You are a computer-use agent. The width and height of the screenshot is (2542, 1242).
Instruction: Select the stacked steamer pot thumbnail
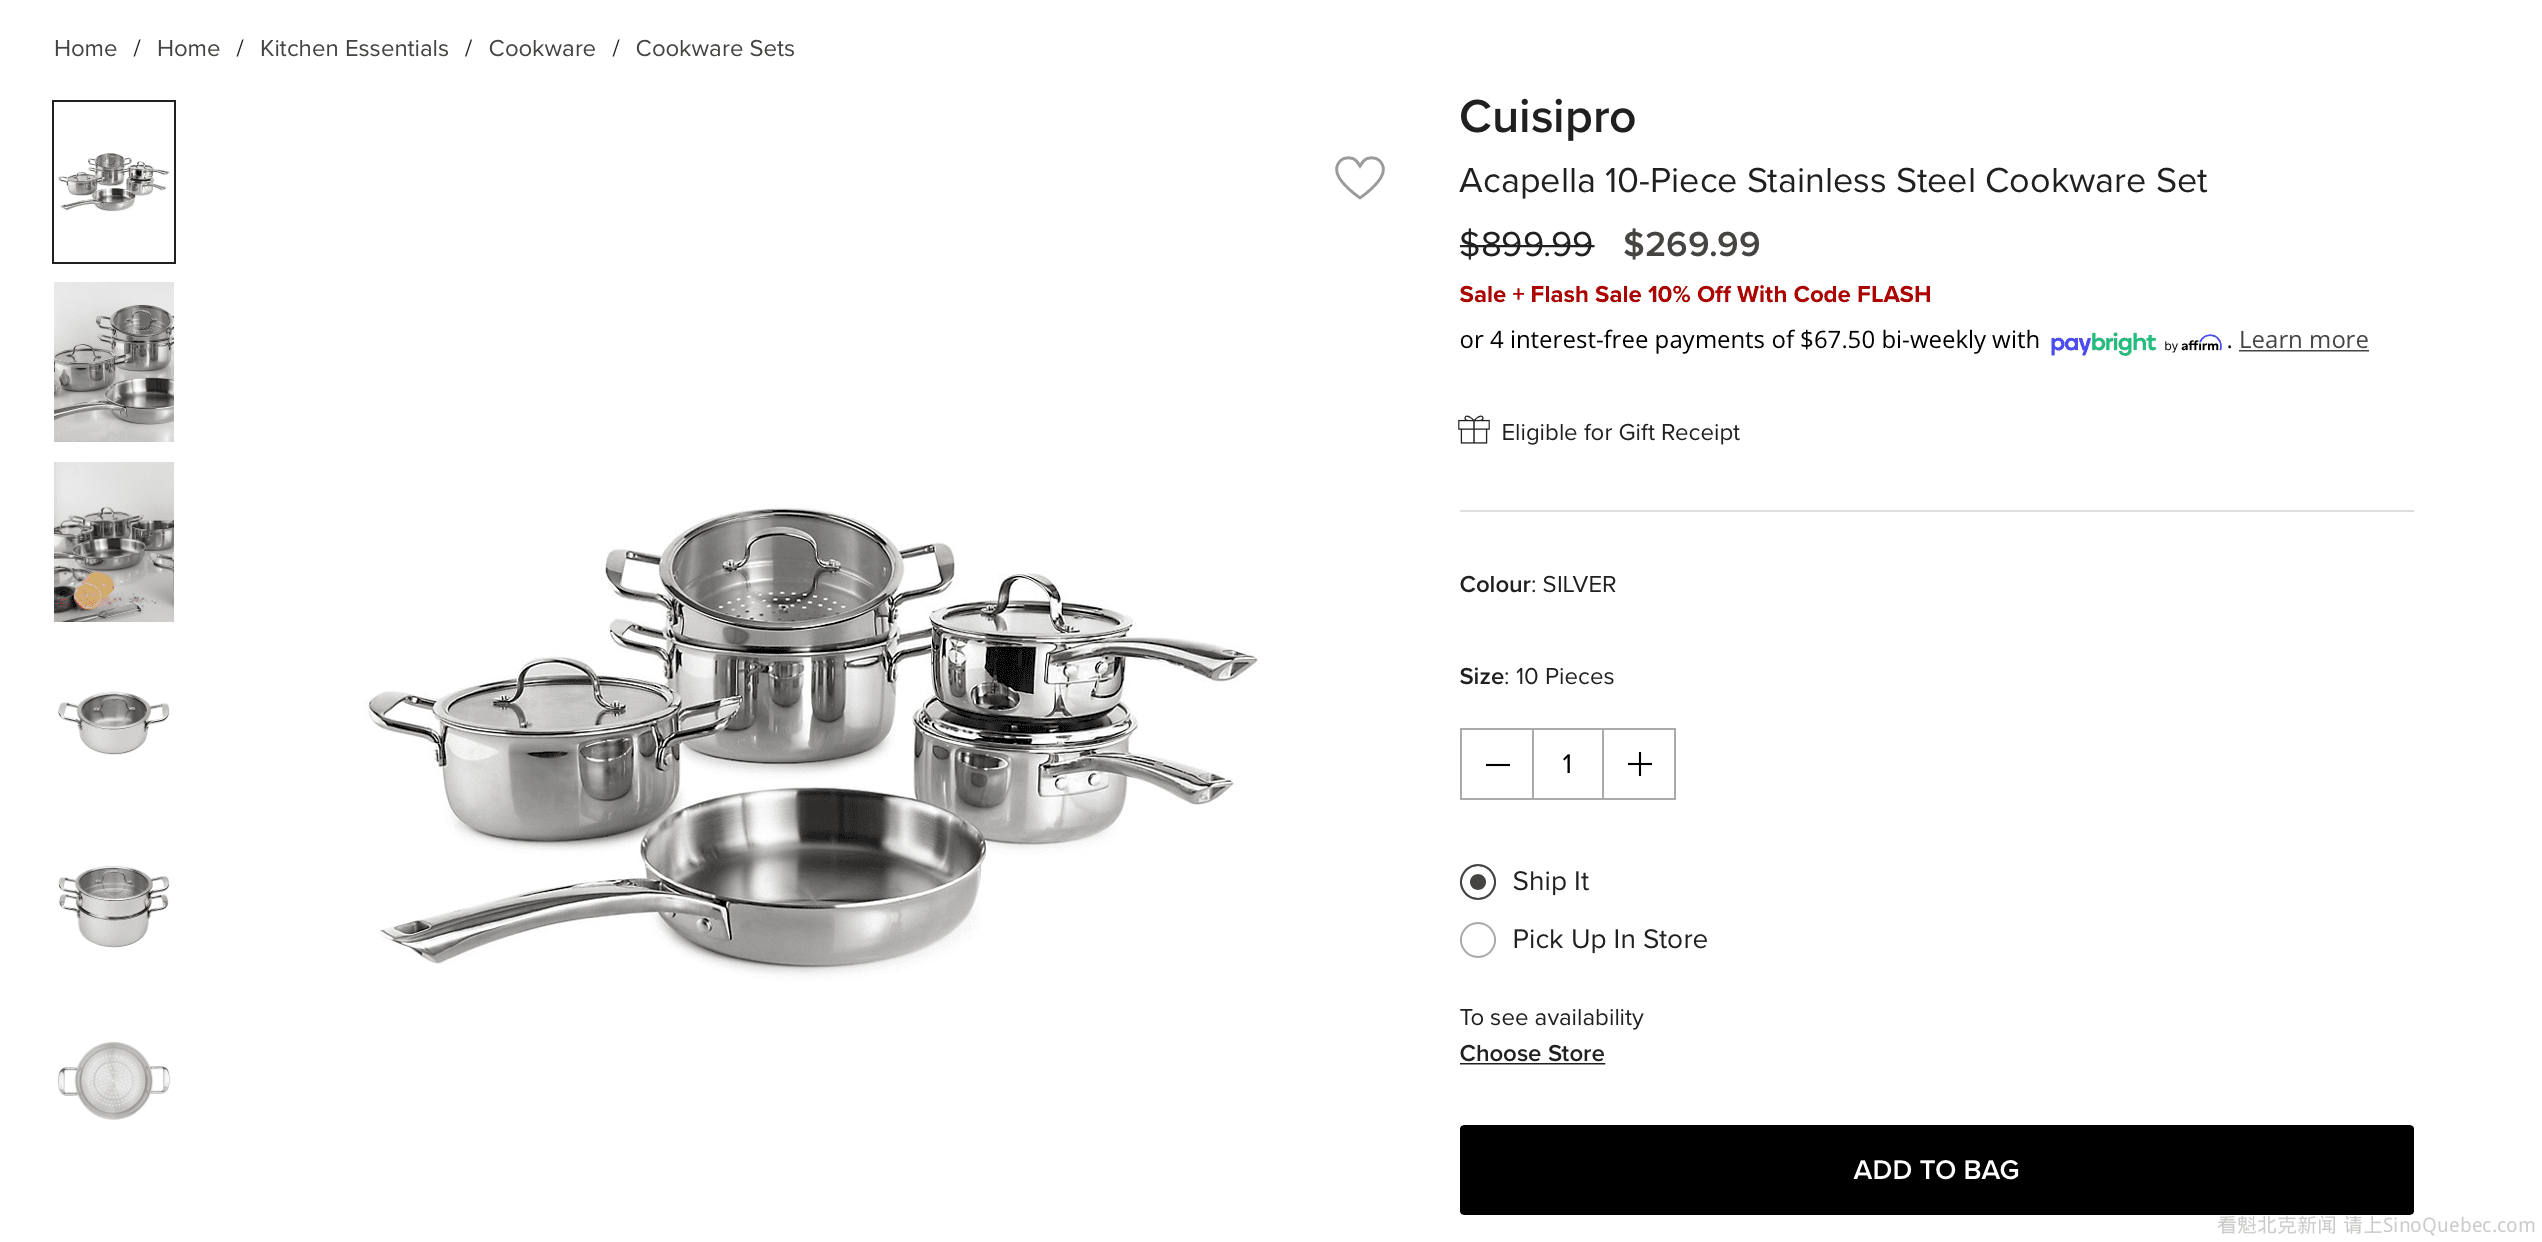pos(114,903)
